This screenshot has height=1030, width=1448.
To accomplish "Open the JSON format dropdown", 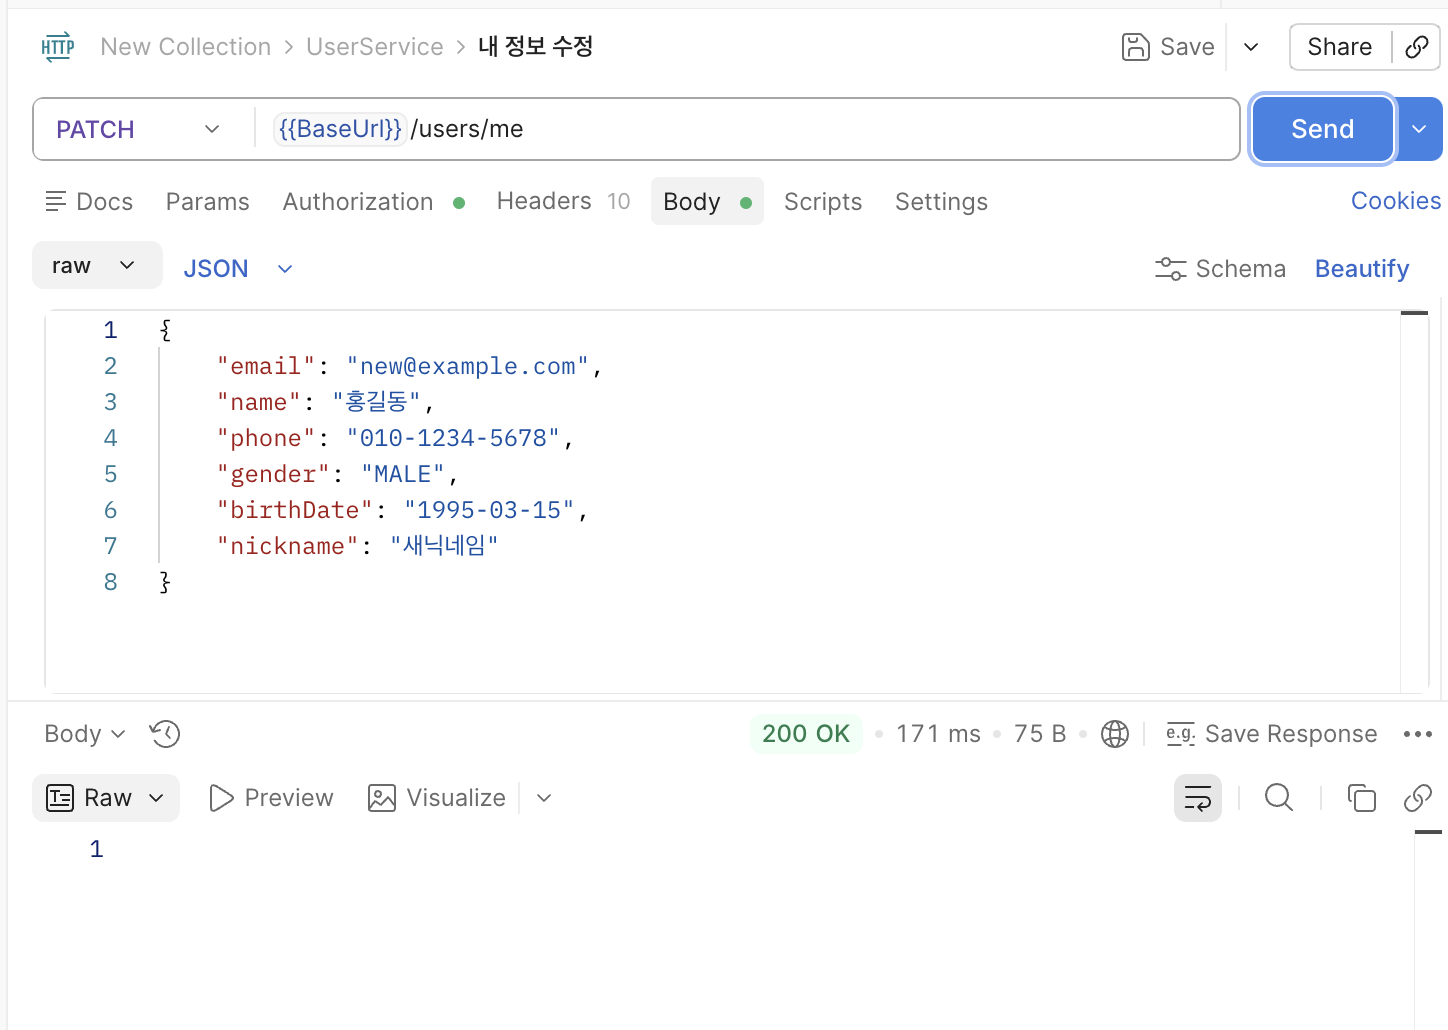I will [238, 269].
